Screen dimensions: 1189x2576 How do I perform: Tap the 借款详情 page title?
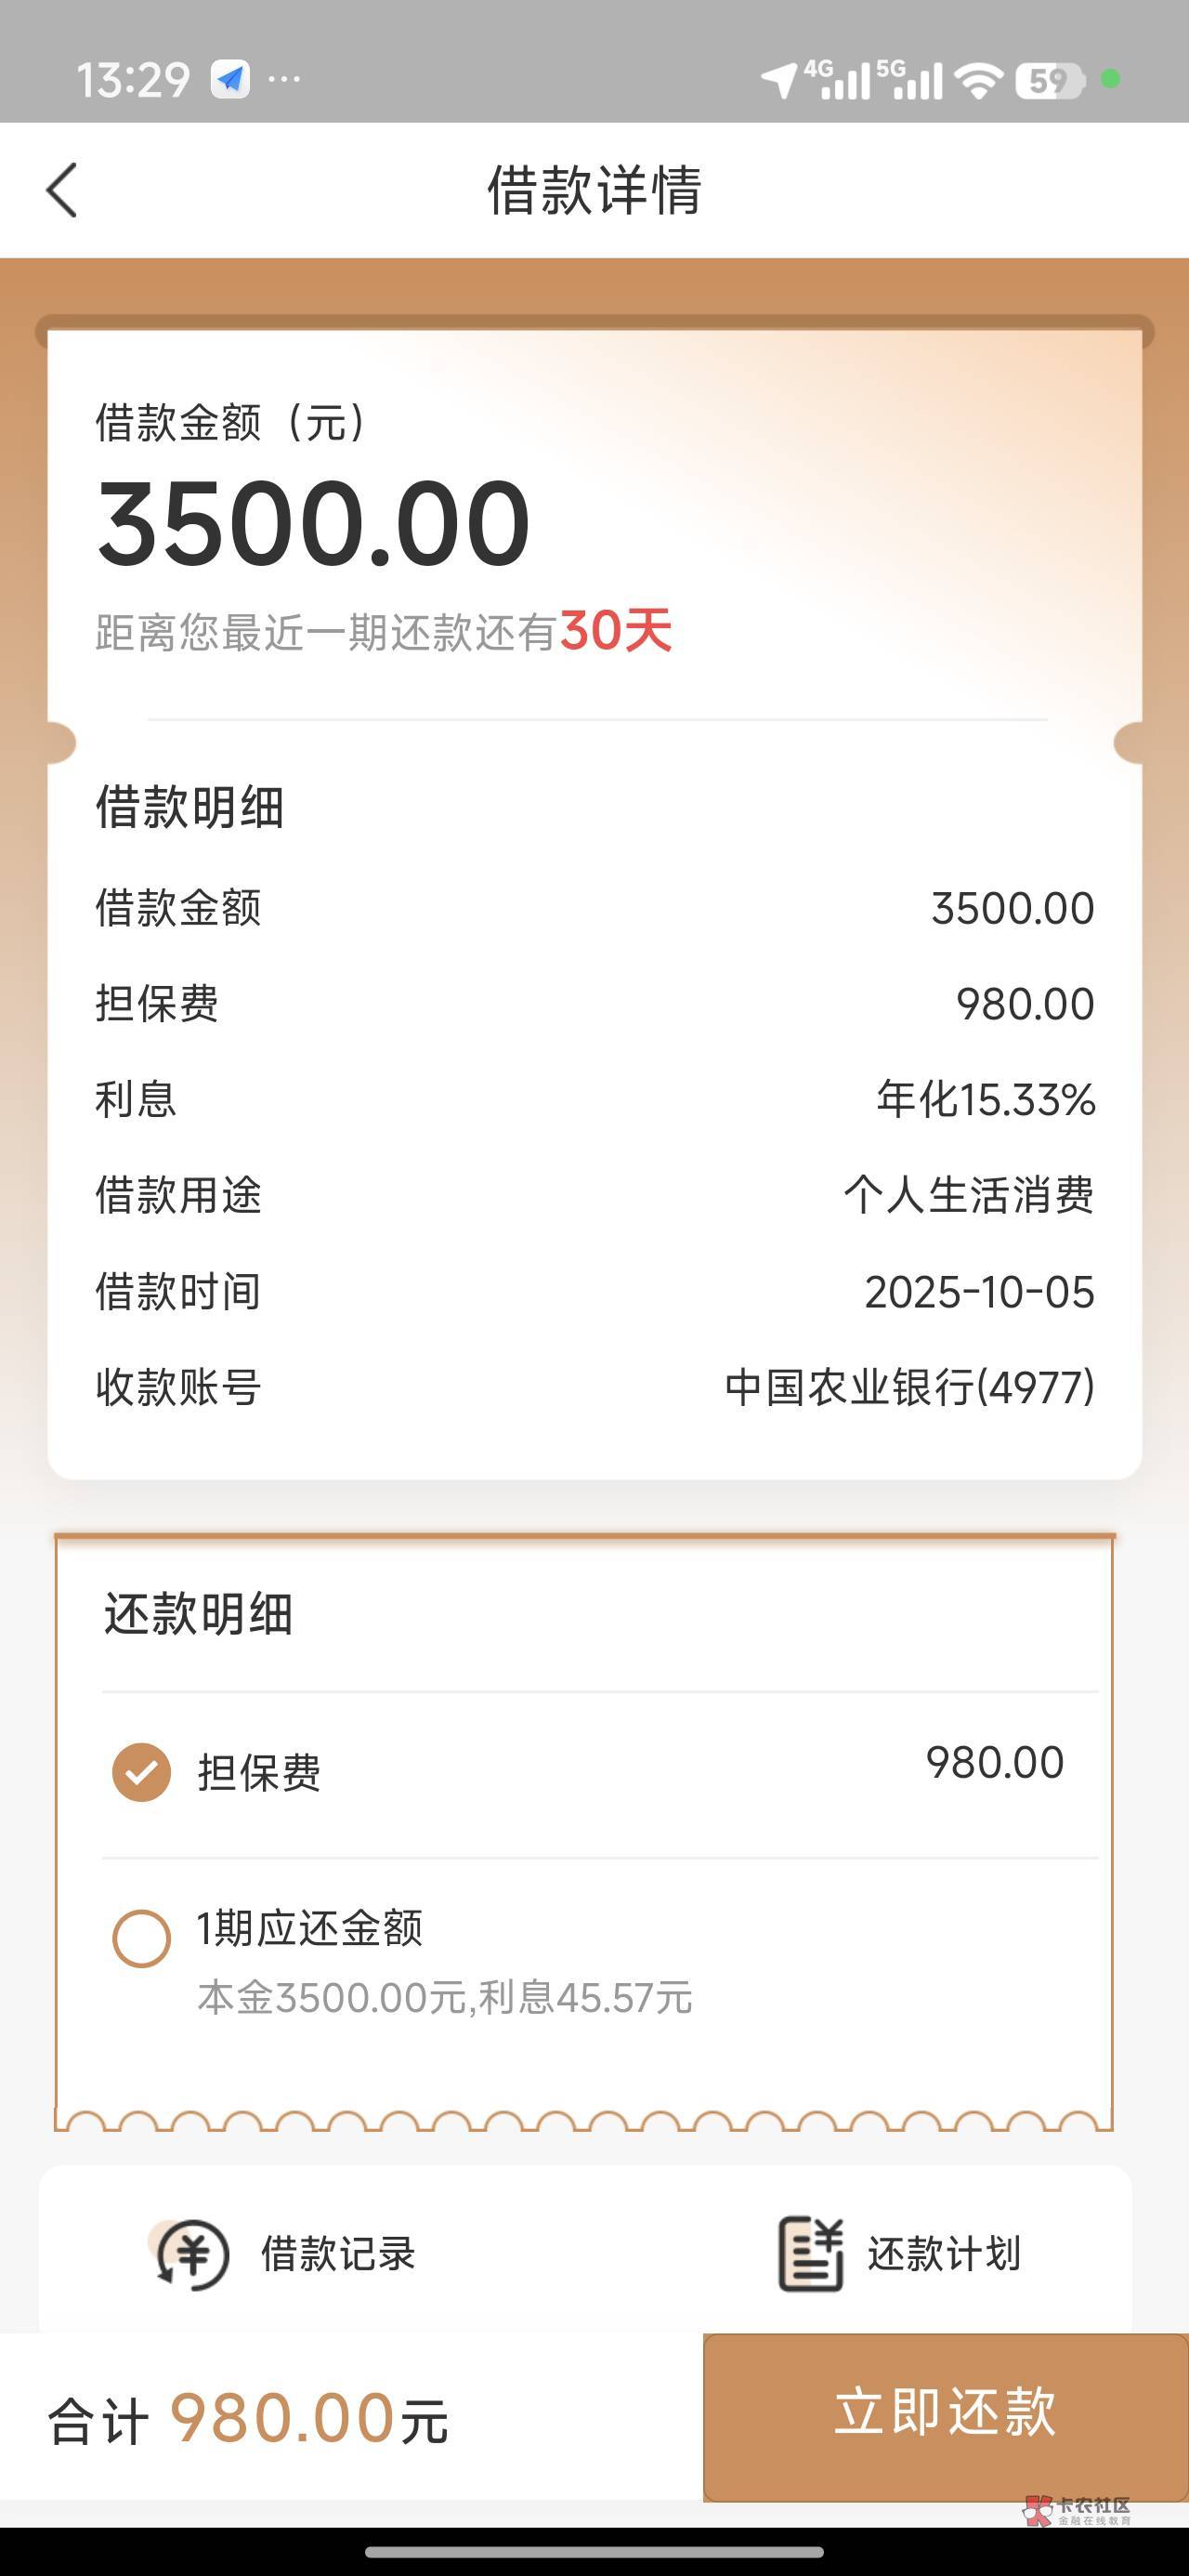point(594,190)
